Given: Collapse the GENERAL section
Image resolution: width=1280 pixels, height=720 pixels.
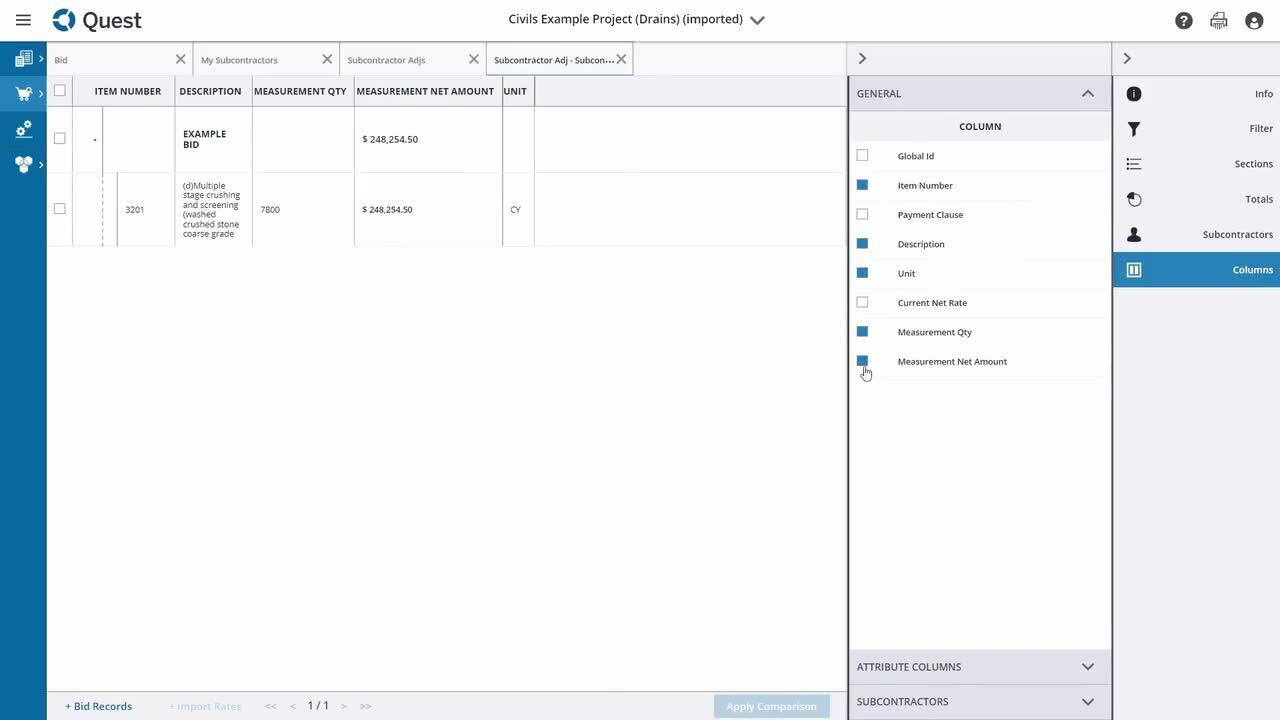Looking at the screenshot, I should (1088, 93).
